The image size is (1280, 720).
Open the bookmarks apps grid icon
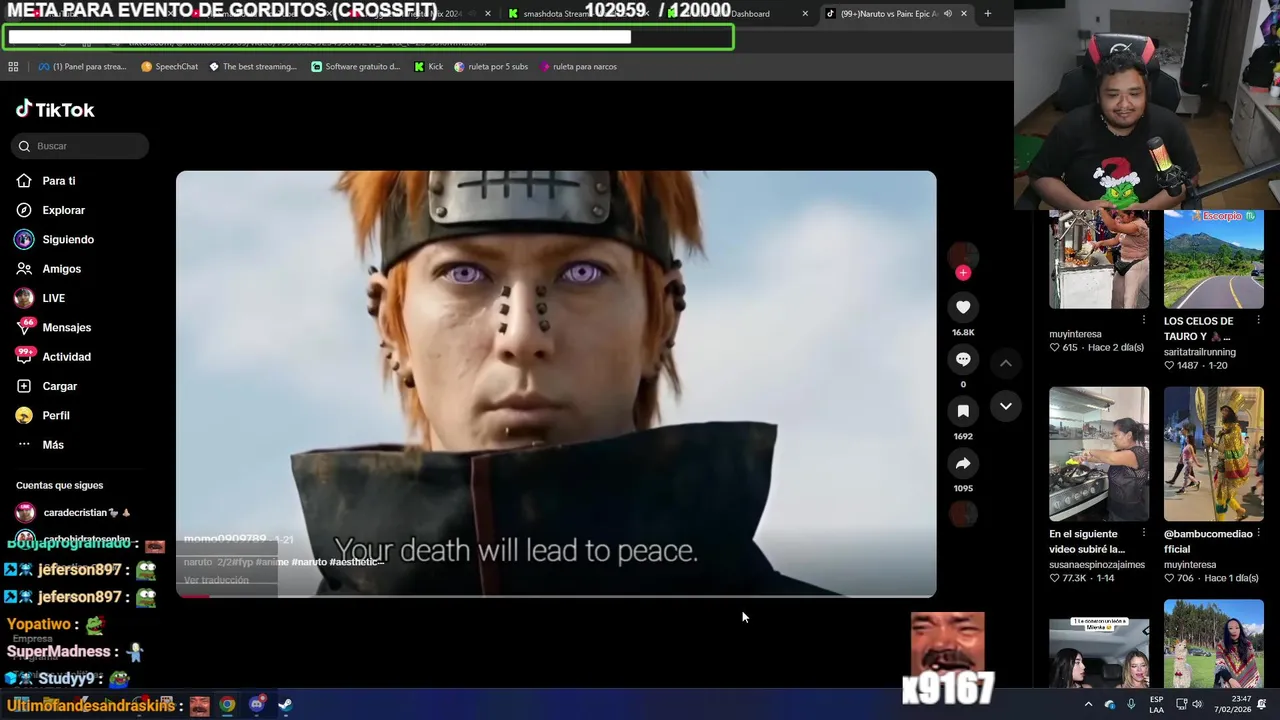tap(13, 67)
